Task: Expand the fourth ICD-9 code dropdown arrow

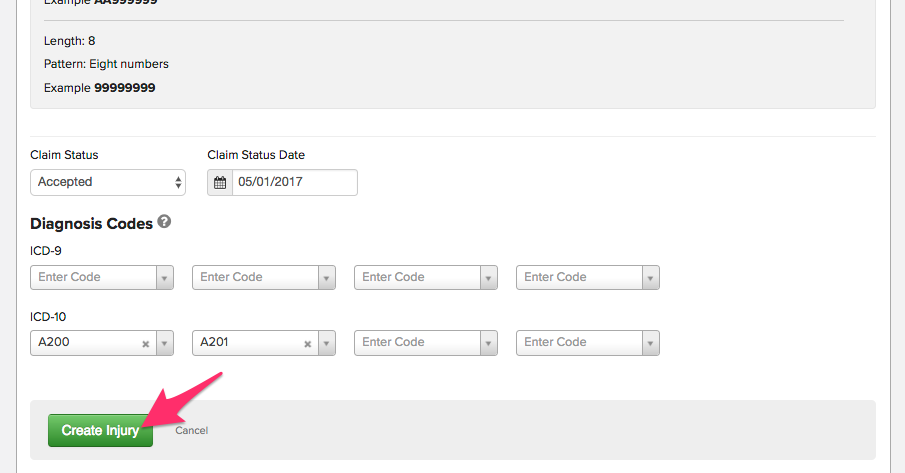Action: tap(650, 278)
